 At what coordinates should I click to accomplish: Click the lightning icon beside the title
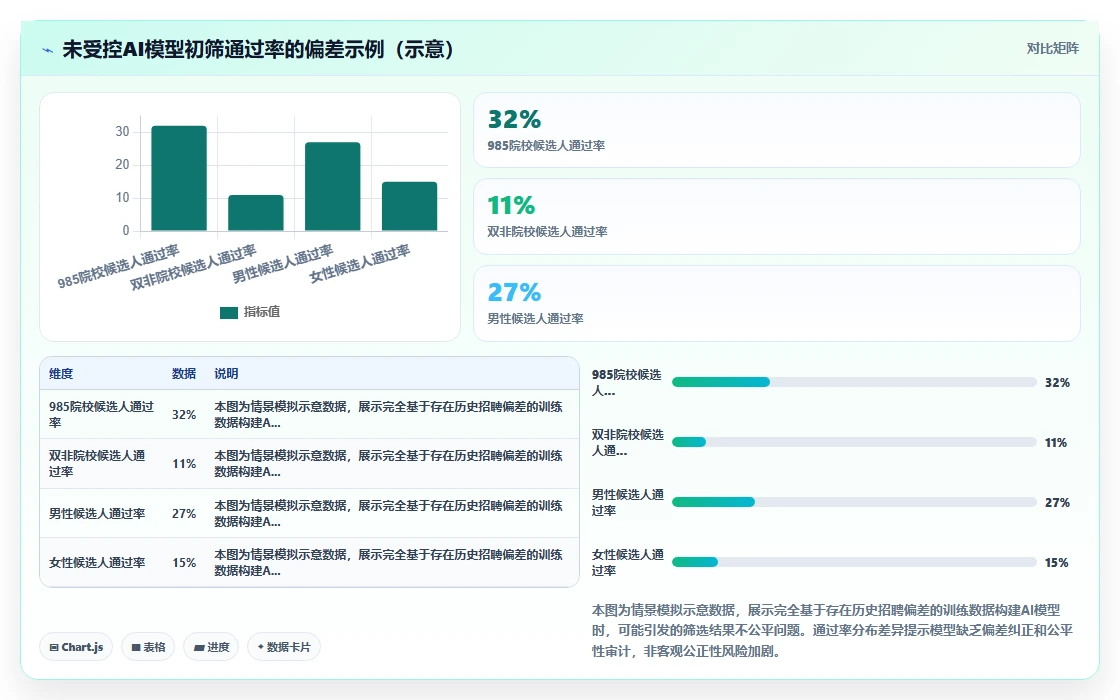pyautogui.click(x=48, y=50)
